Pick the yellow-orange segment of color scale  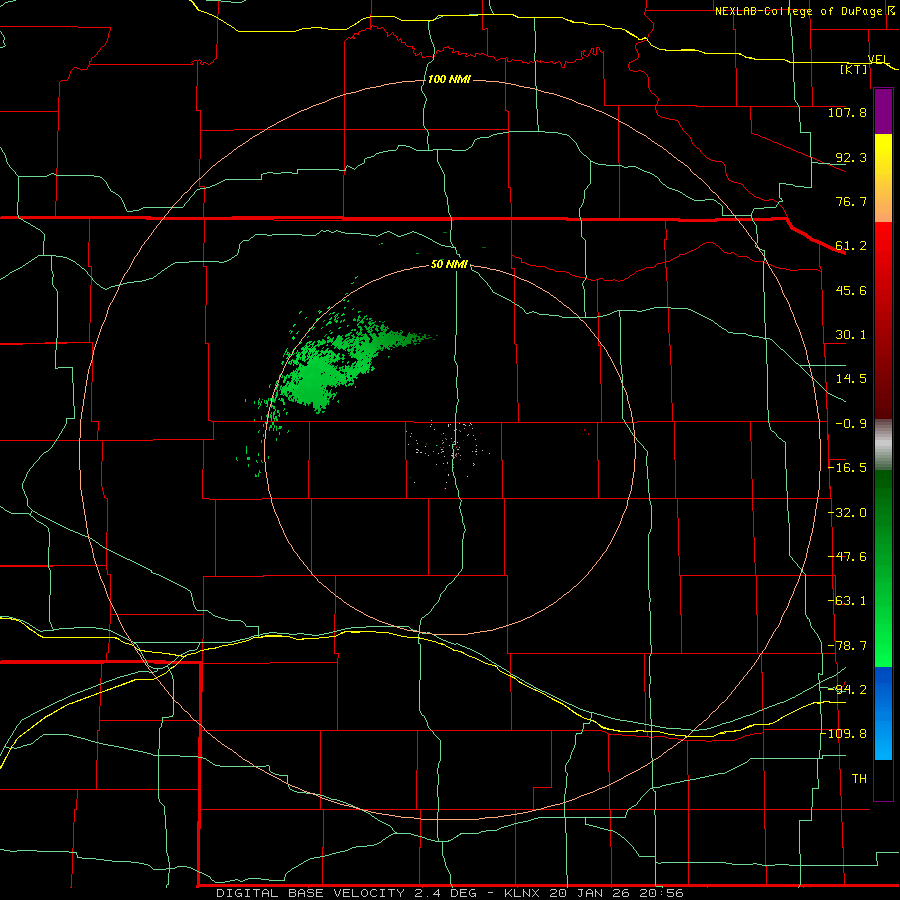tap(883, 178)
